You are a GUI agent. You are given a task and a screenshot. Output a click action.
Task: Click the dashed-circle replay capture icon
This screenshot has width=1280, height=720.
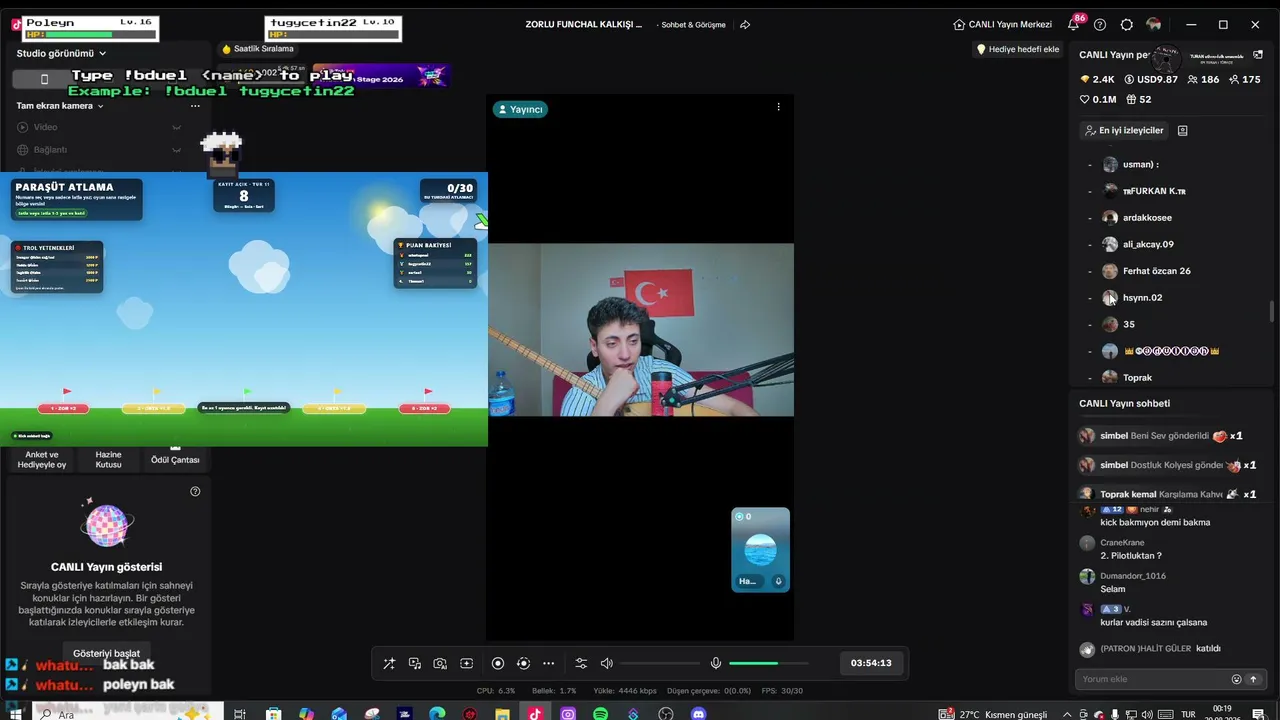[x=523, y=663]
